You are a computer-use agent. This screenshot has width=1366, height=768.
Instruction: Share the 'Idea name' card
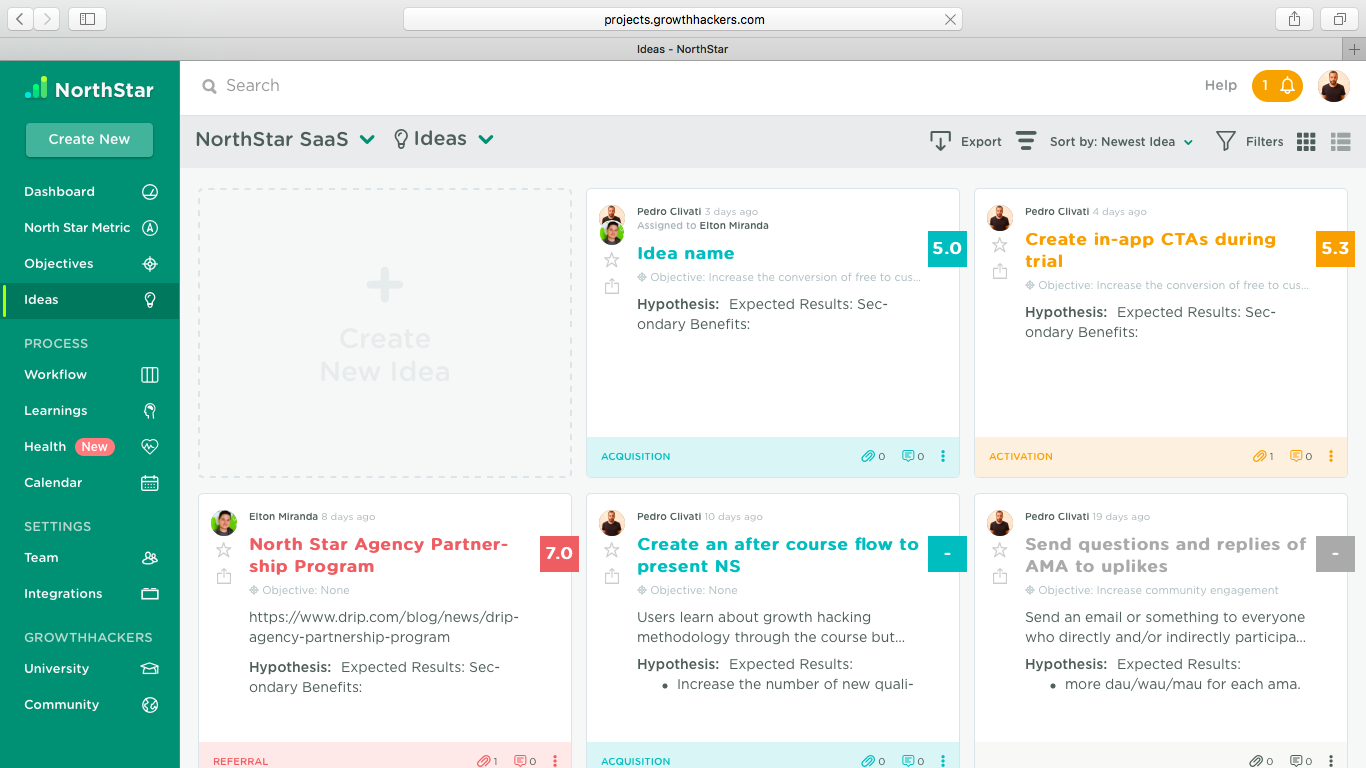coord(612,287)
